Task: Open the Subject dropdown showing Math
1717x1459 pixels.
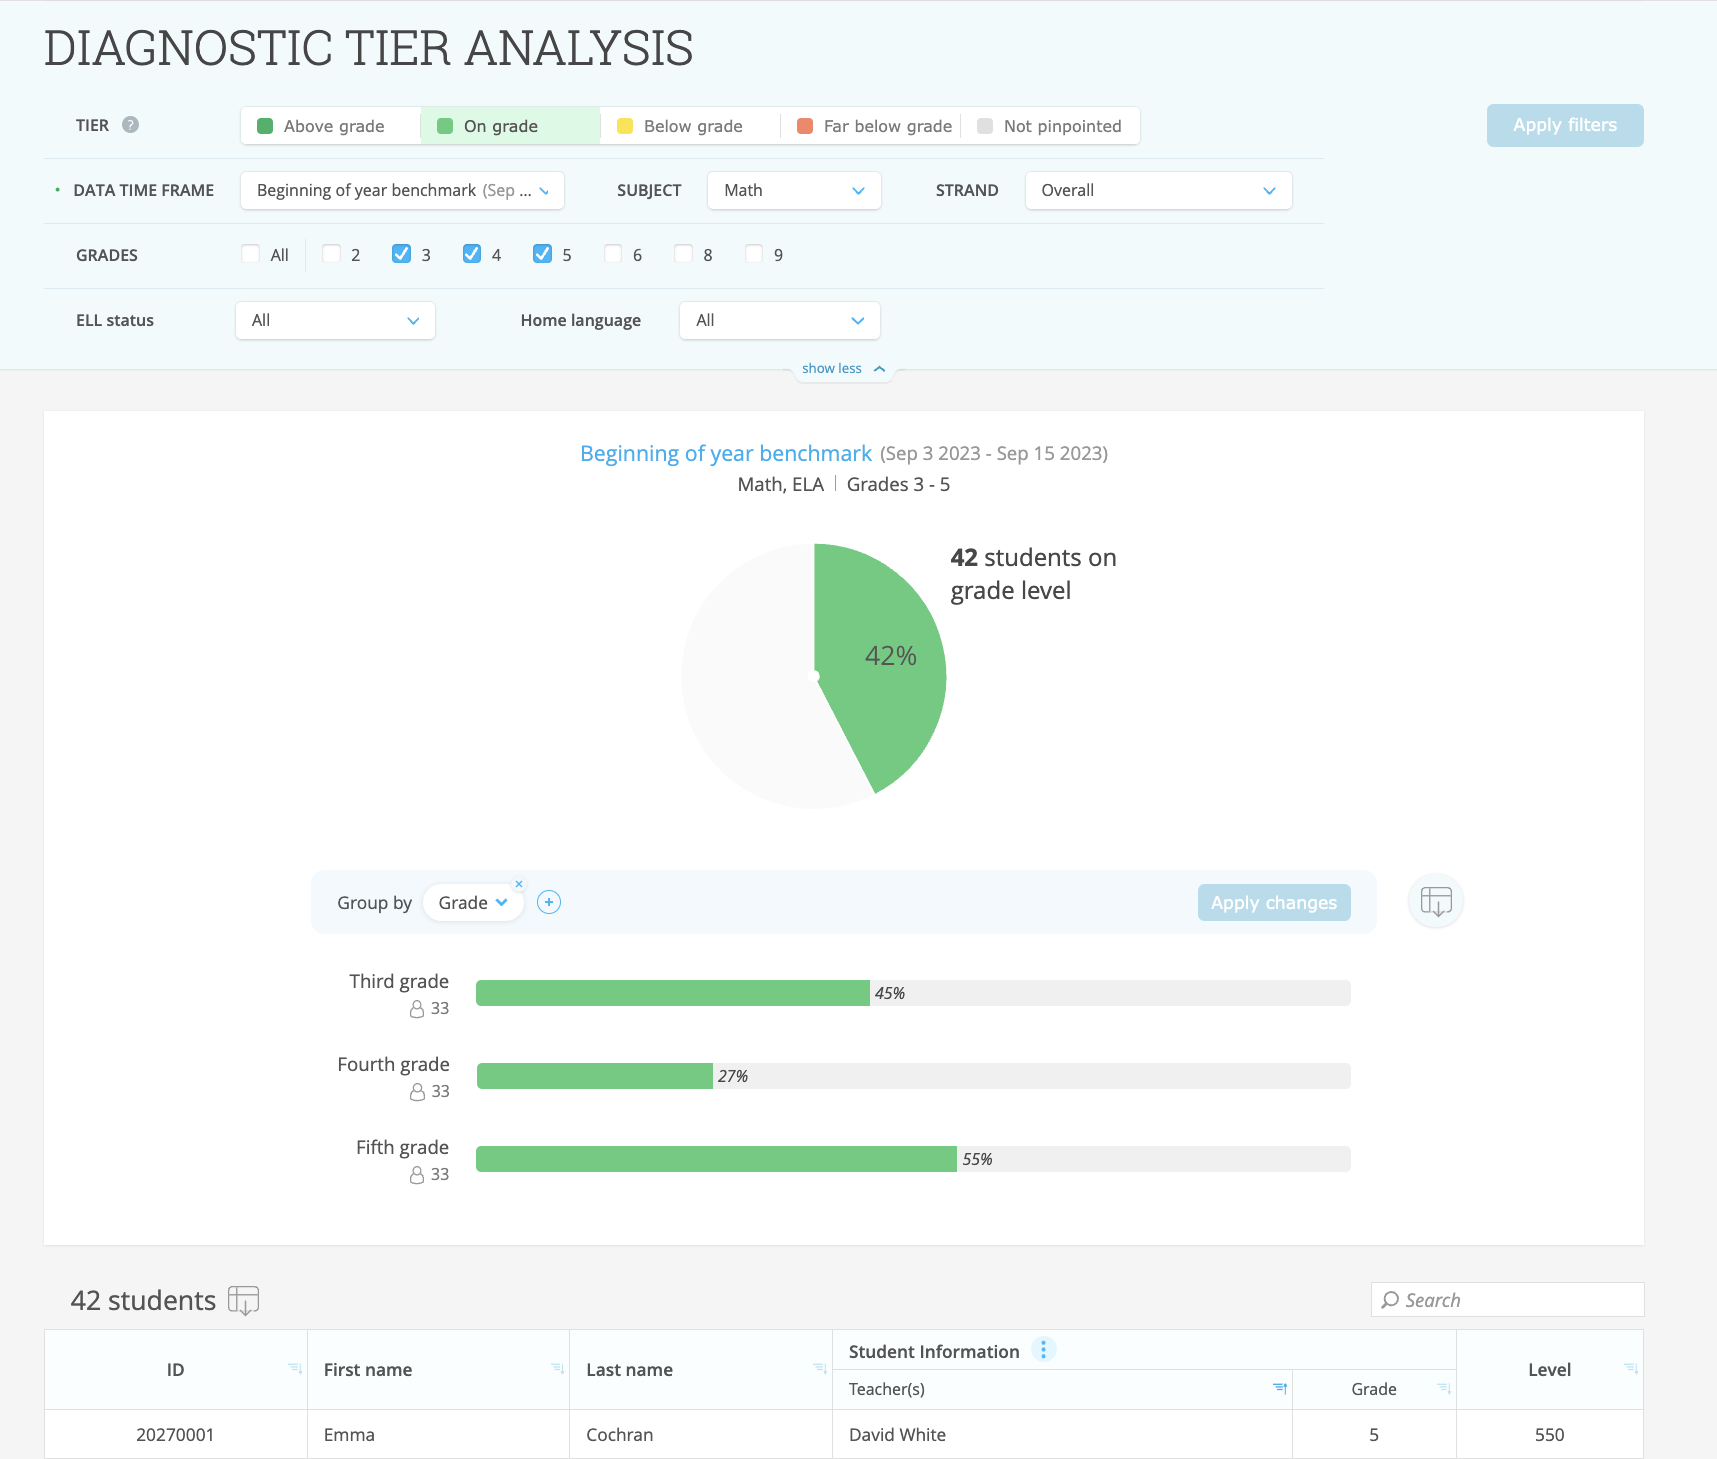Action: click(794, 190)
